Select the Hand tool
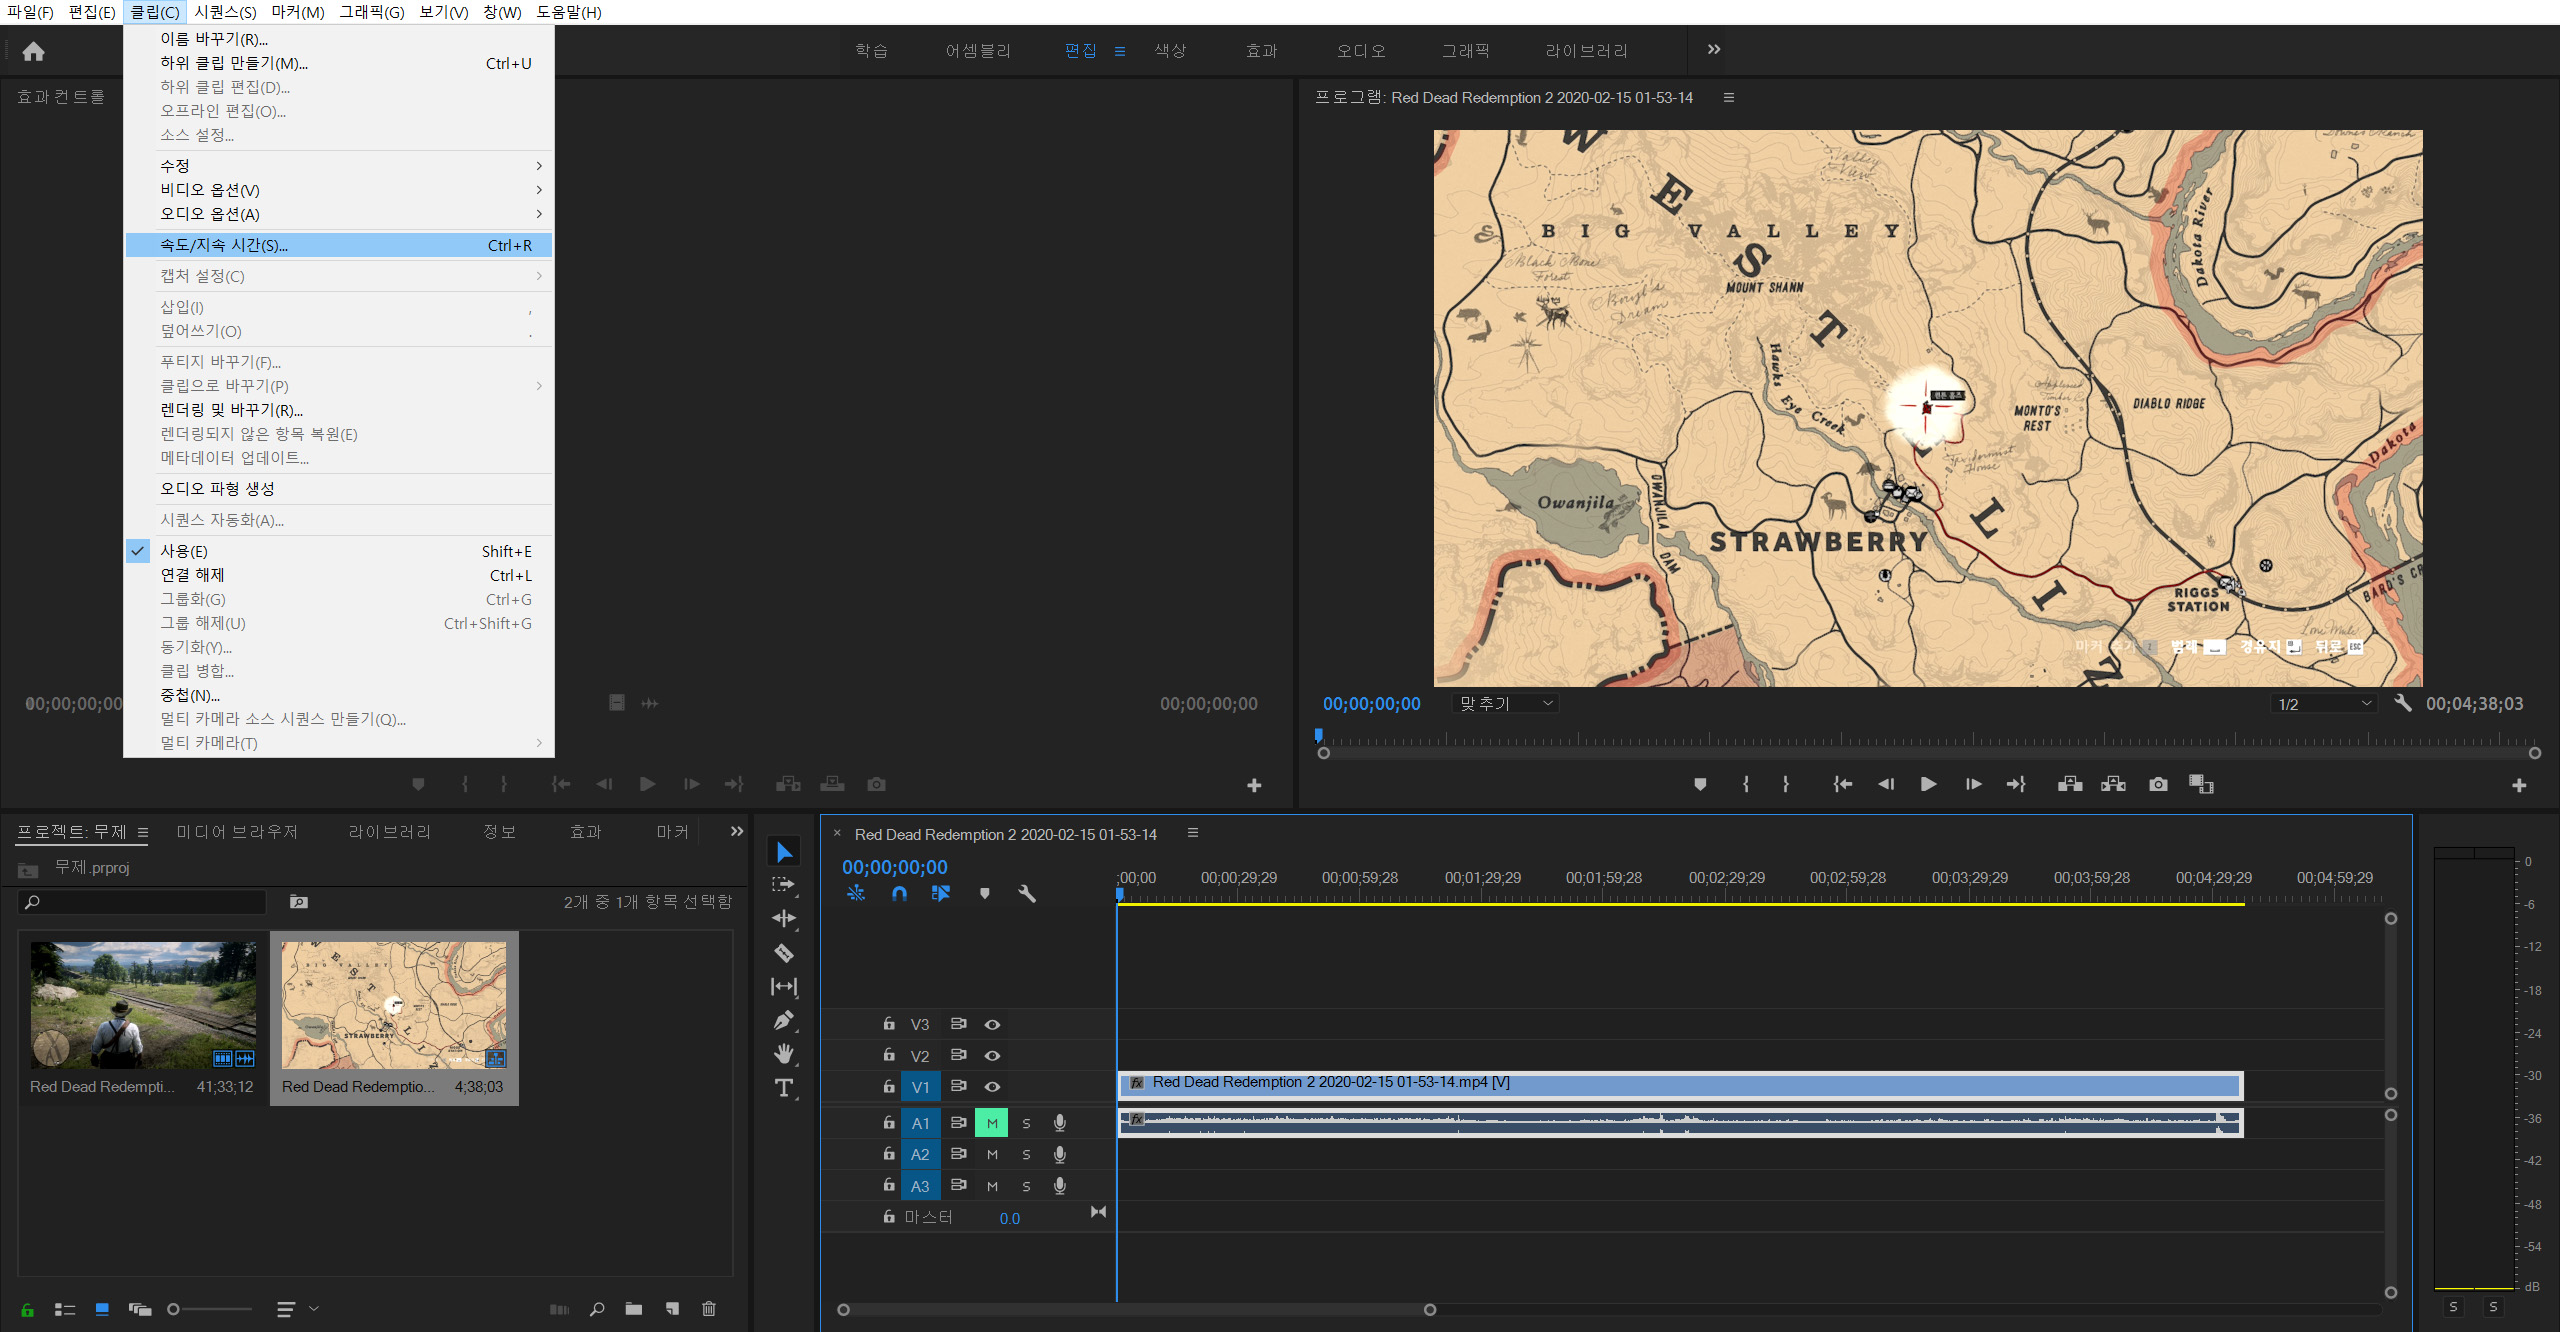 [784, 1054]
